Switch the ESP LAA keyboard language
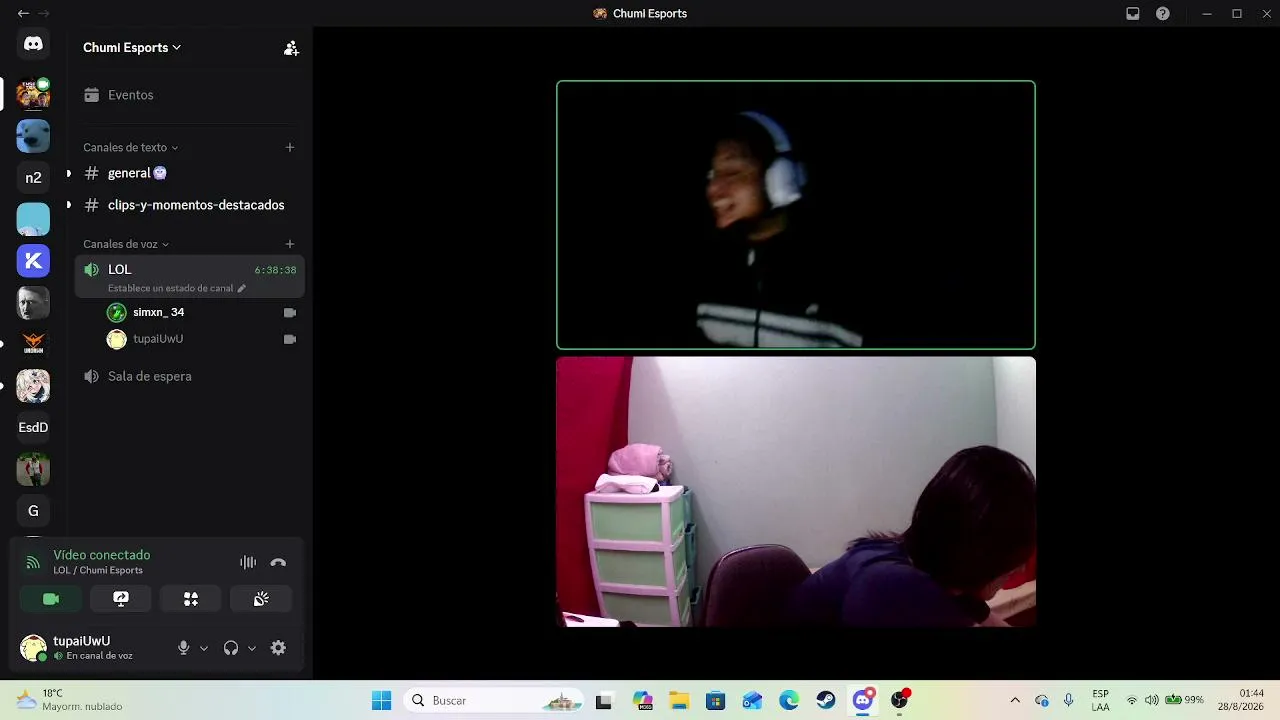Screen dimensions: 1280x720 pos(1100,700)
